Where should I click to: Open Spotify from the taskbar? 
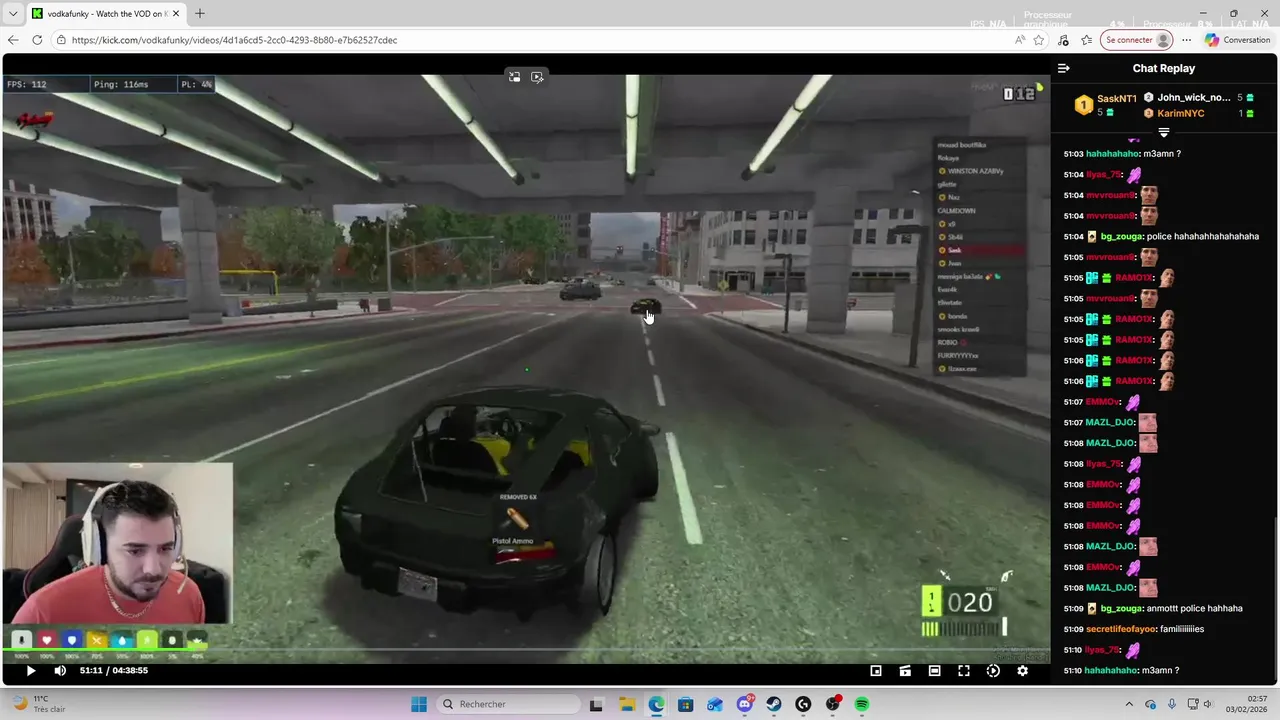pos(862,704)
